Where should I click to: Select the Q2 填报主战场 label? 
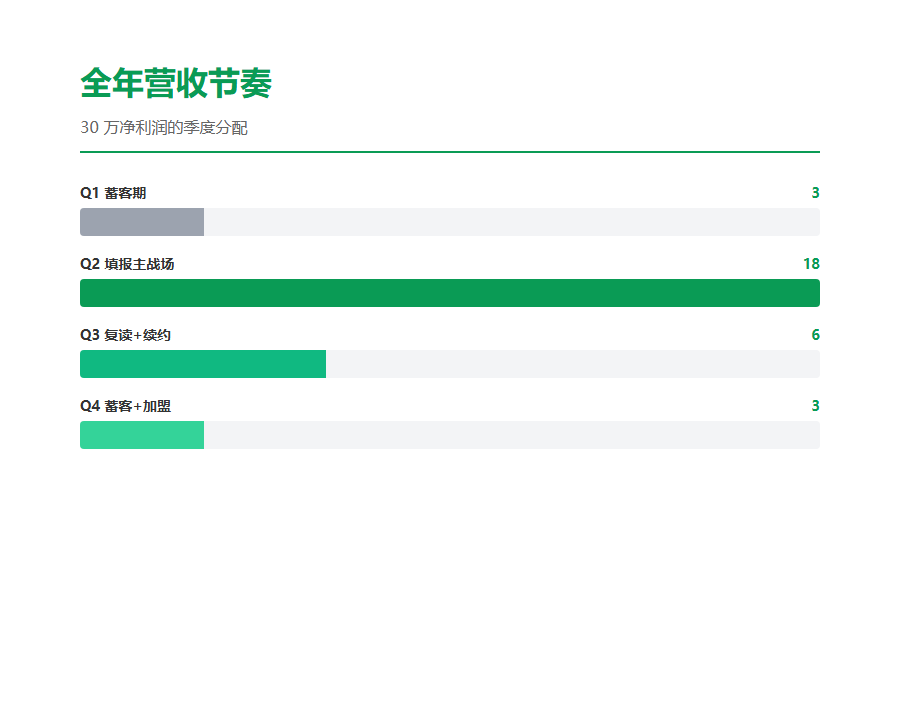[x=127, y=264]
